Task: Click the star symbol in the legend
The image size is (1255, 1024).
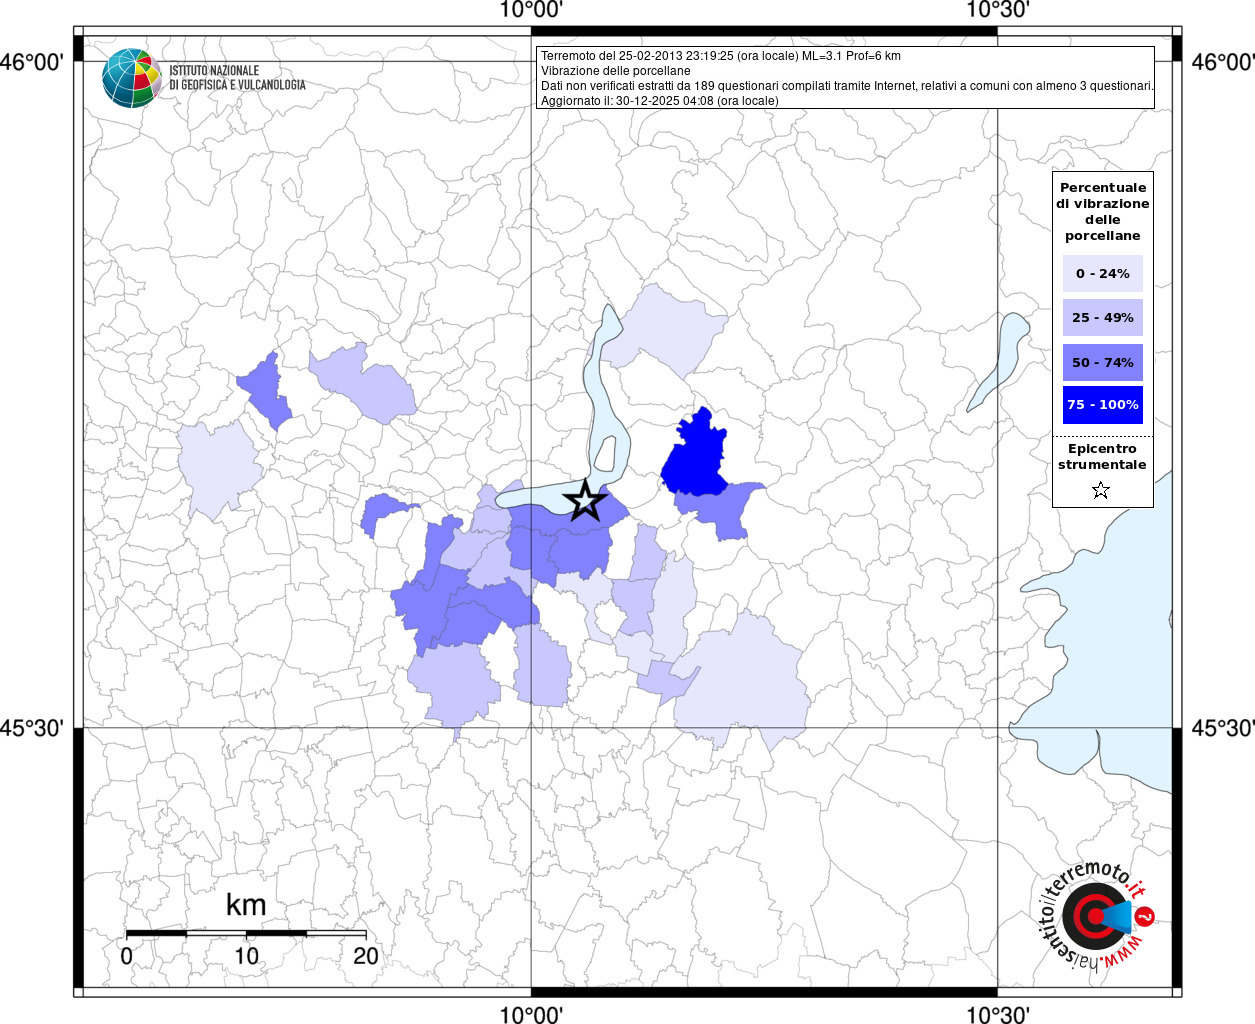Action: [1101, 490]
